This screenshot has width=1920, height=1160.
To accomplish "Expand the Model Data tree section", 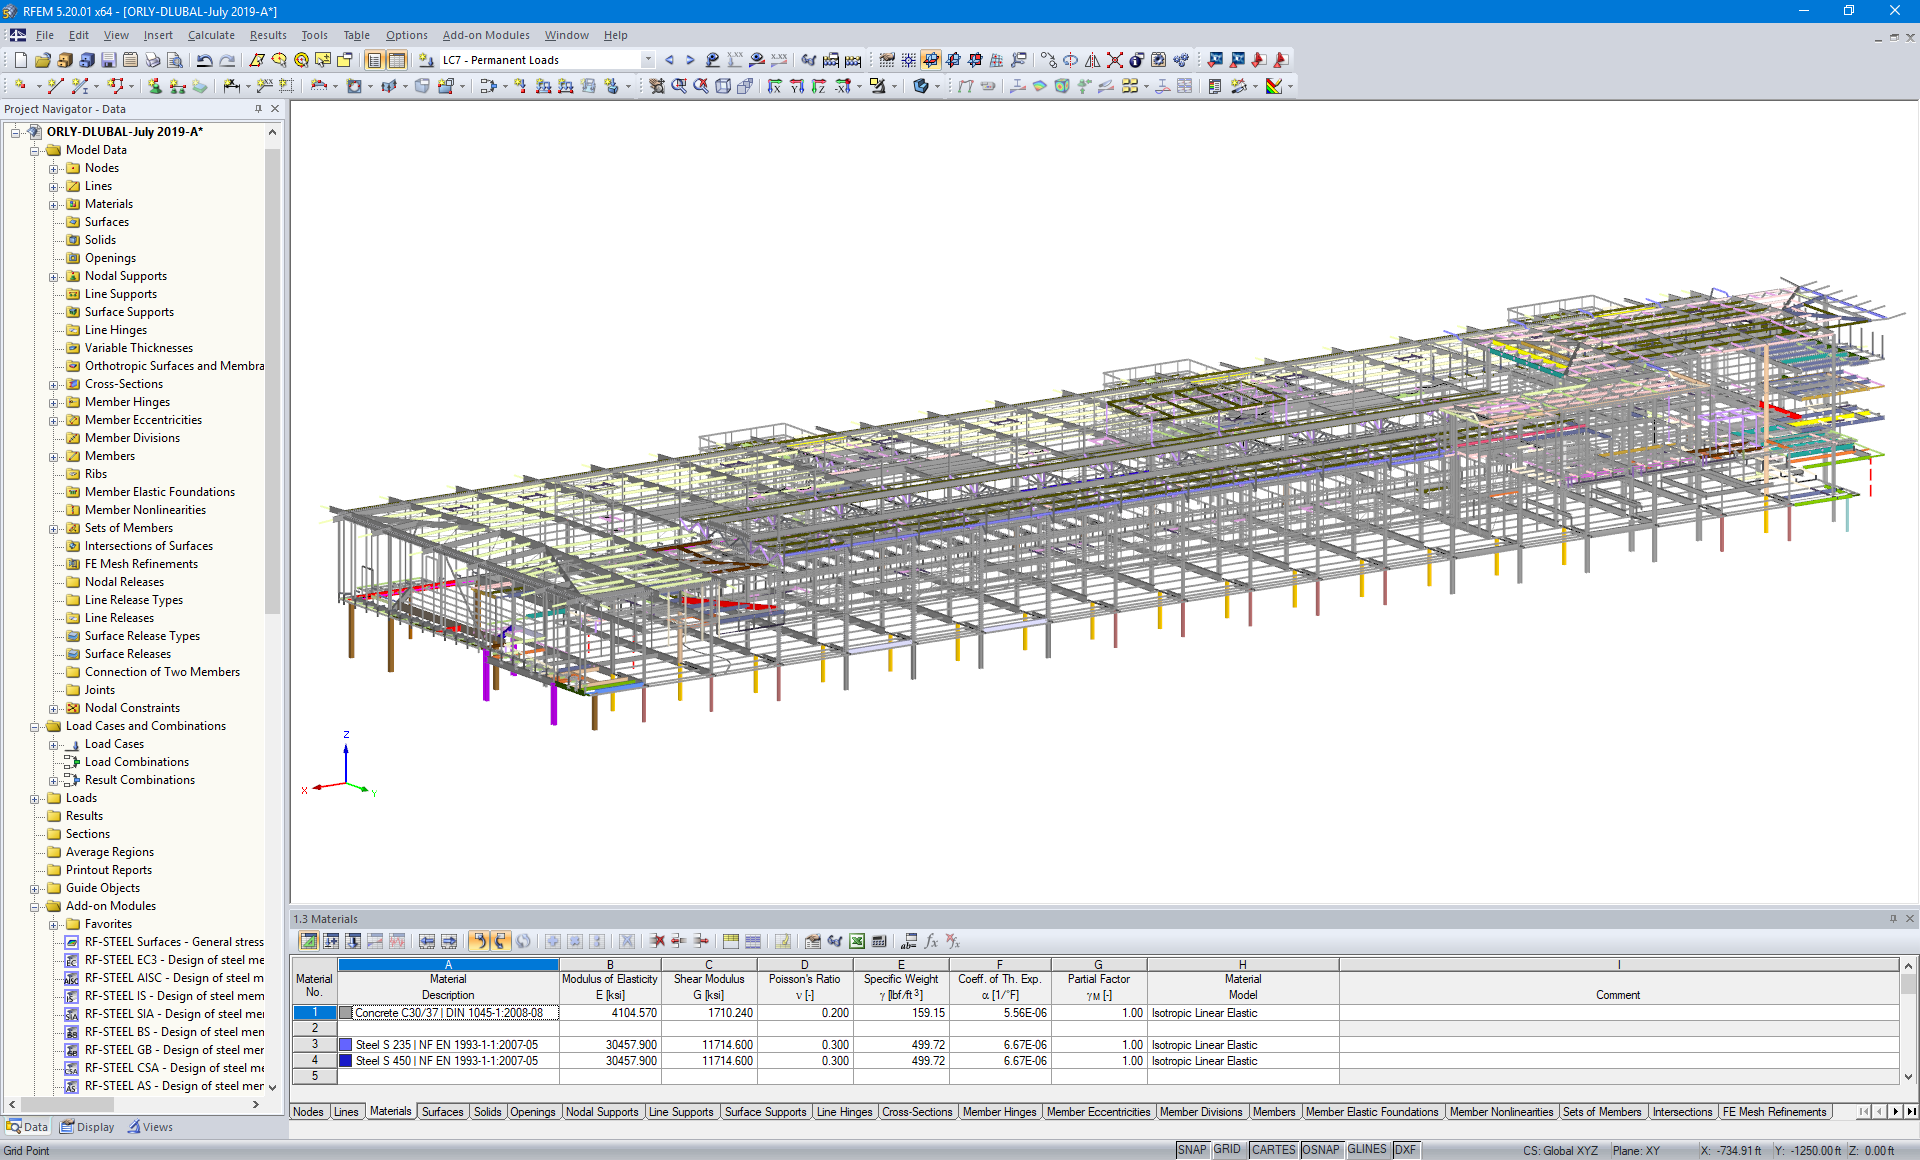I will tap(34, 148).
